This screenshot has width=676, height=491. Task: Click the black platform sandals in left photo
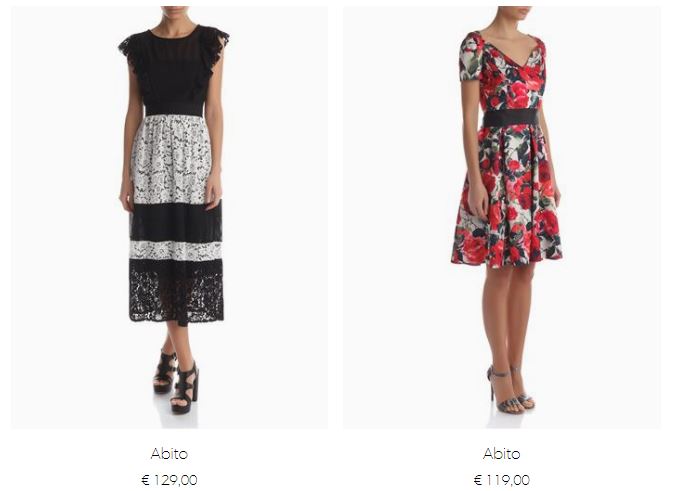(x=177, y=382)
